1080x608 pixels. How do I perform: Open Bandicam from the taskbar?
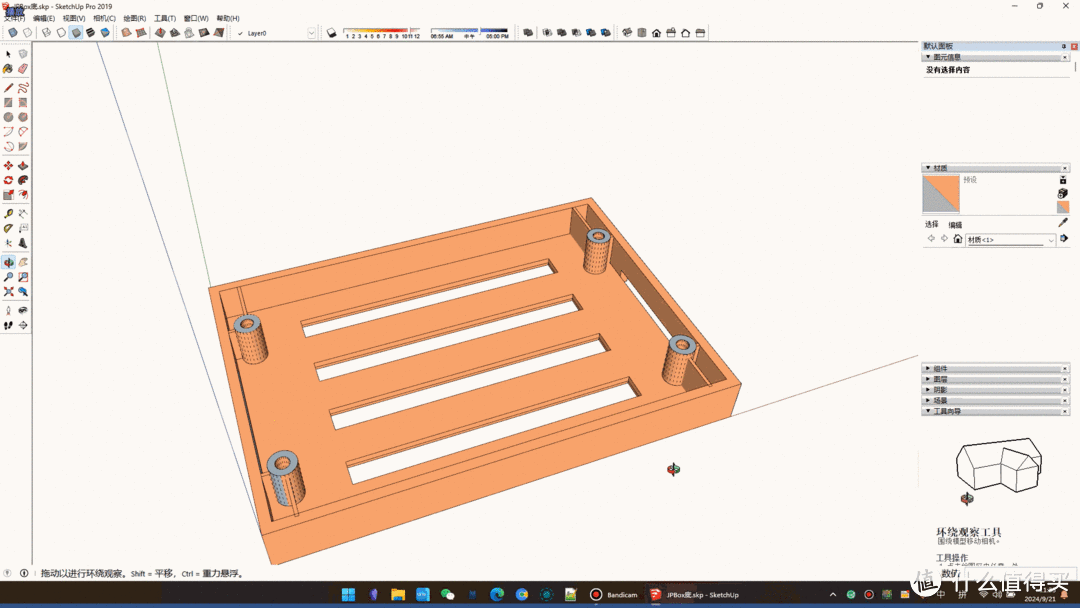(x=614, y=595)
